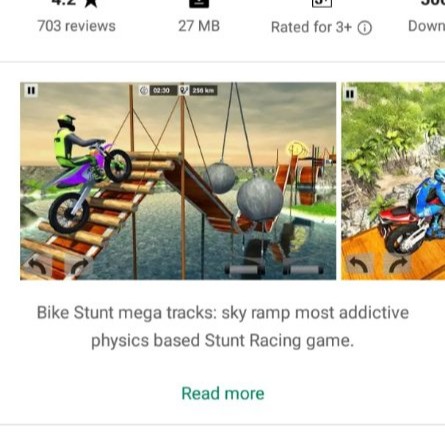Click the pause icon in the second screenshot
The height and width of the screenshot is (445, 445).
[350, 94]
